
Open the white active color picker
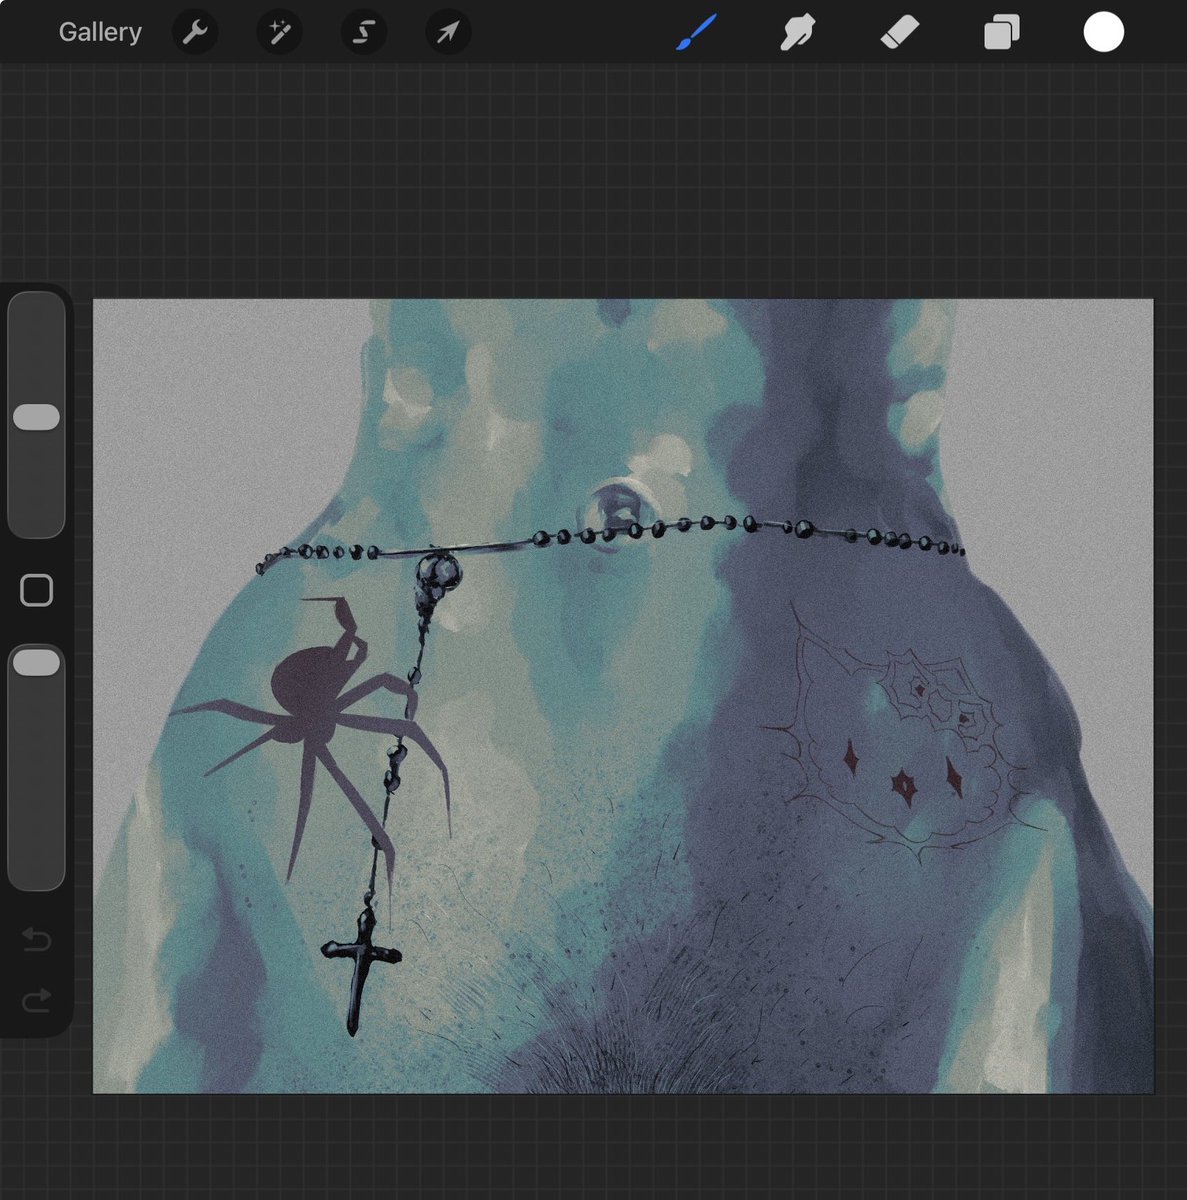click(1104, 32)
